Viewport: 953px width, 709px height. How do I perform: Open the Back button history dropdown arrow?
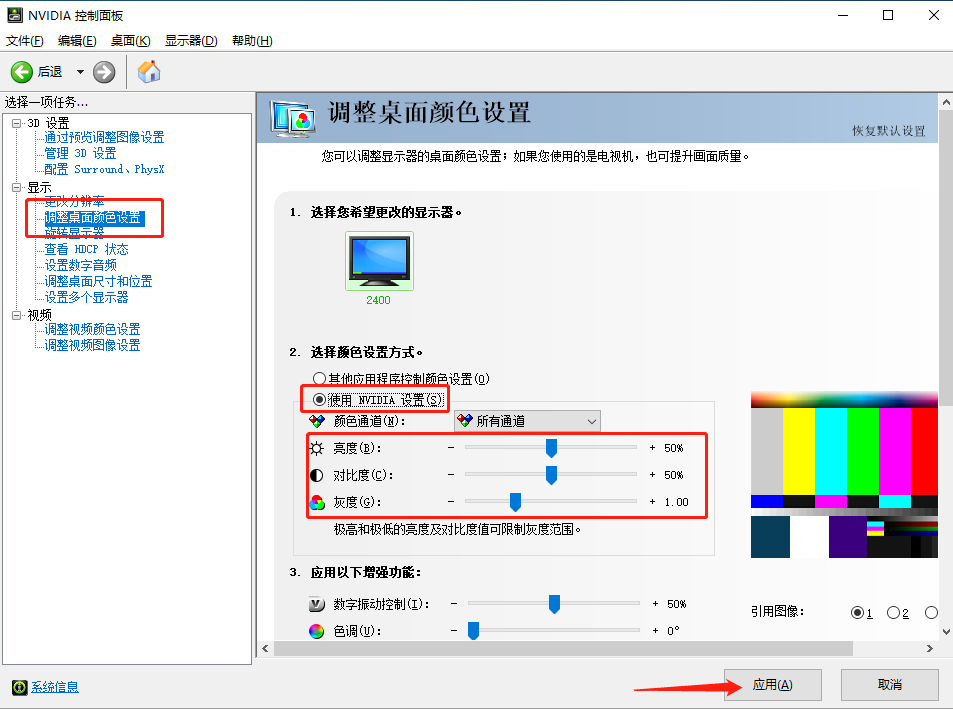pyautogui.click(x=80, y=72)
